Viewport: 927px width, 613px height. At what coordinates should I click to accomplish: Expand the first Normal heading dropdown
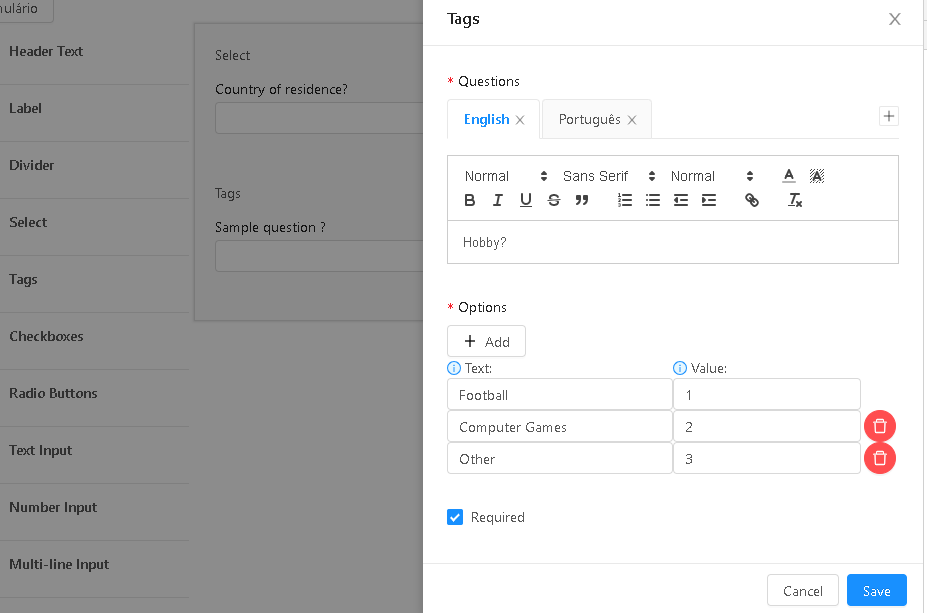(x=506, y=176)
